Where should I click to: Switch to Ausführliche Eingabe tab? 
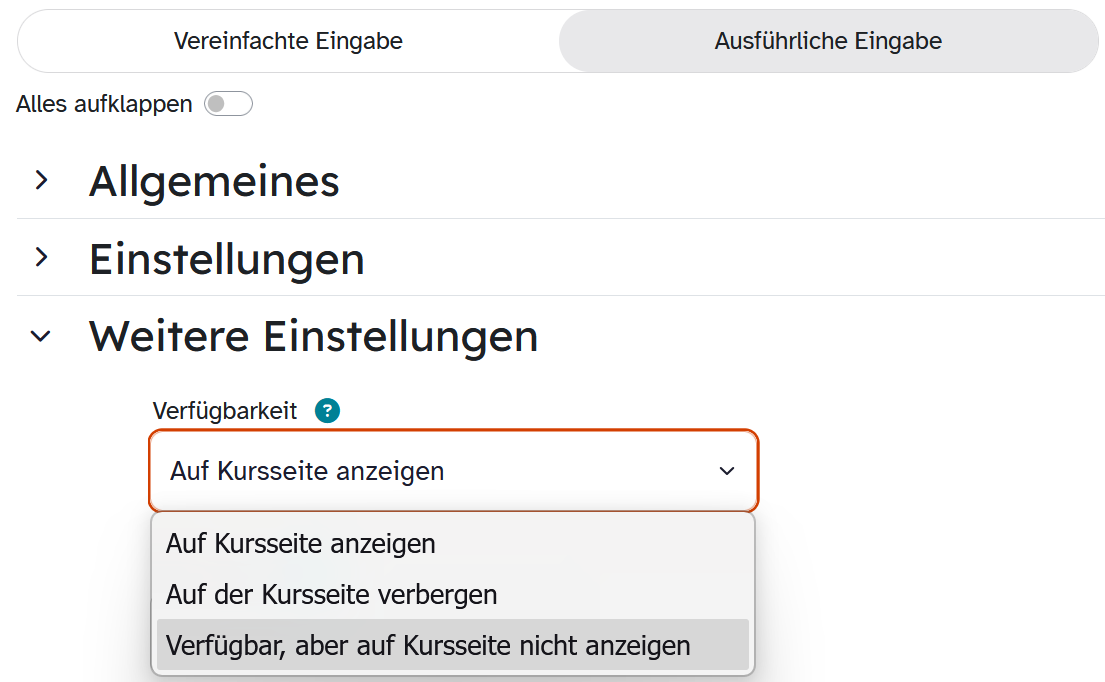(828, 41)
